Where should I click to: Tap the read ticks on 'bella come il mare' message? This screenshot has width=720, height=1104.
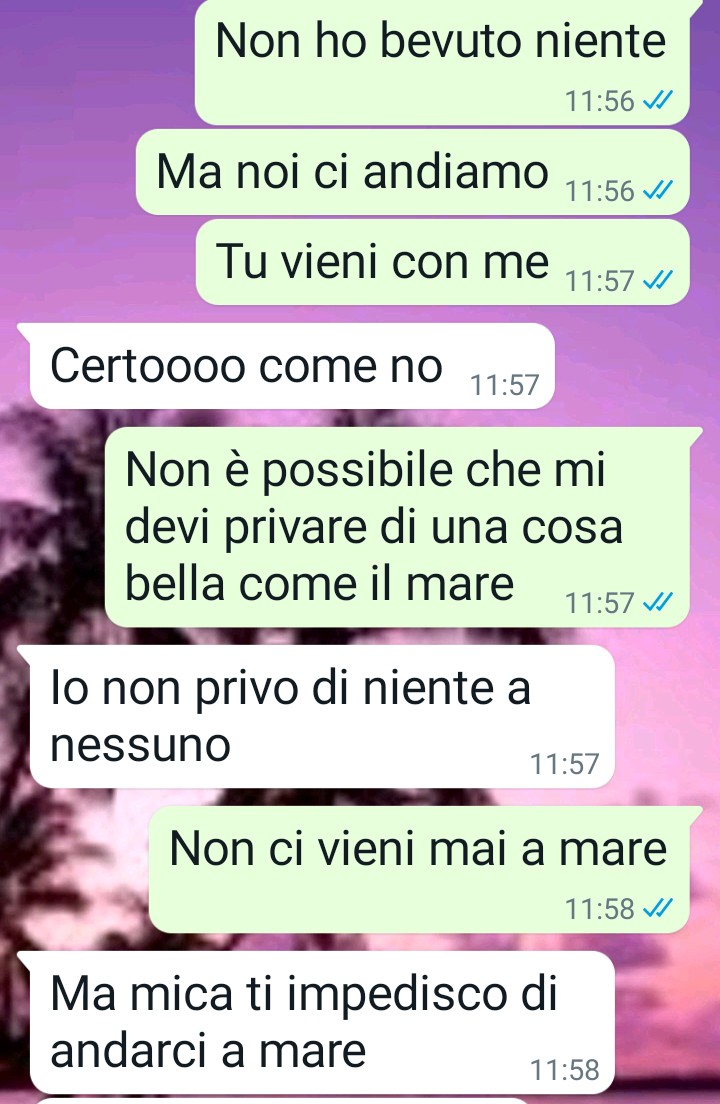coord(658,603)
